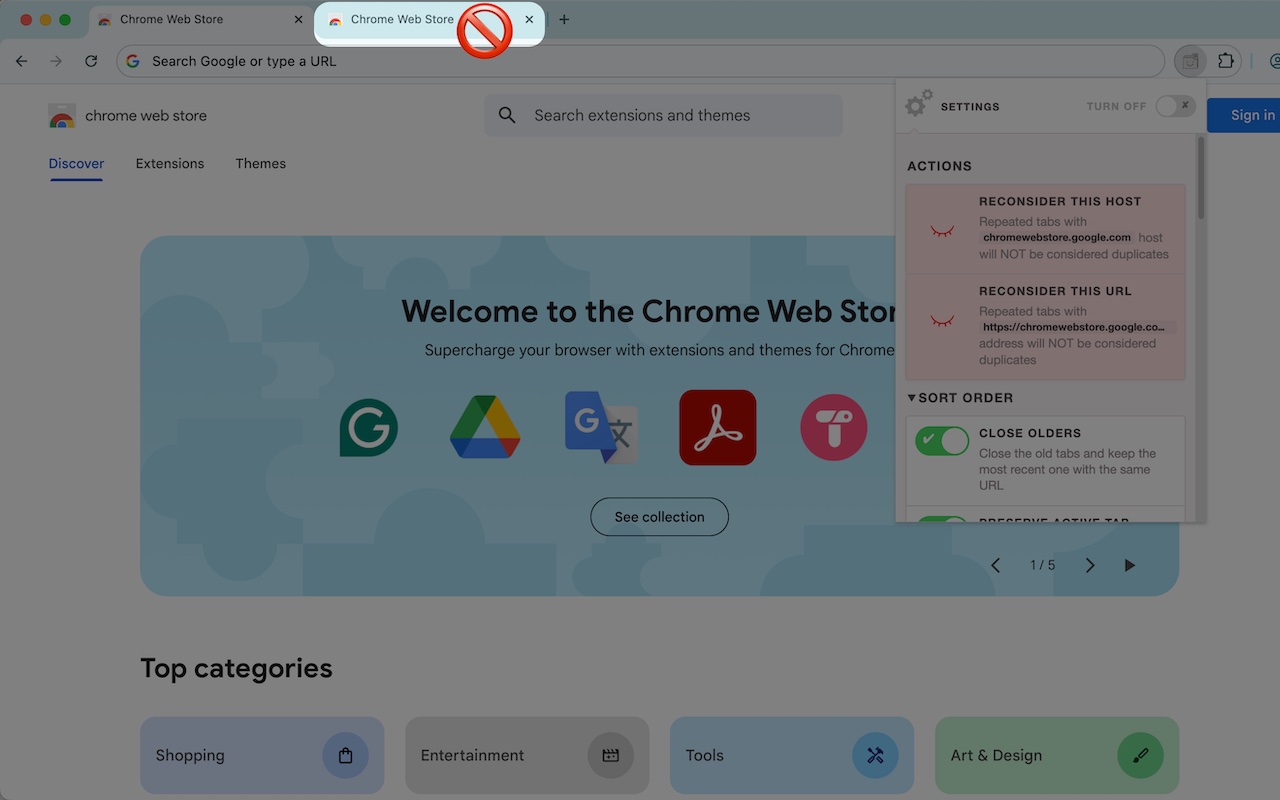Open the Themes tab
This screenshot has width=1280, height=800.
pyautogui.click(x=261, y=164)
